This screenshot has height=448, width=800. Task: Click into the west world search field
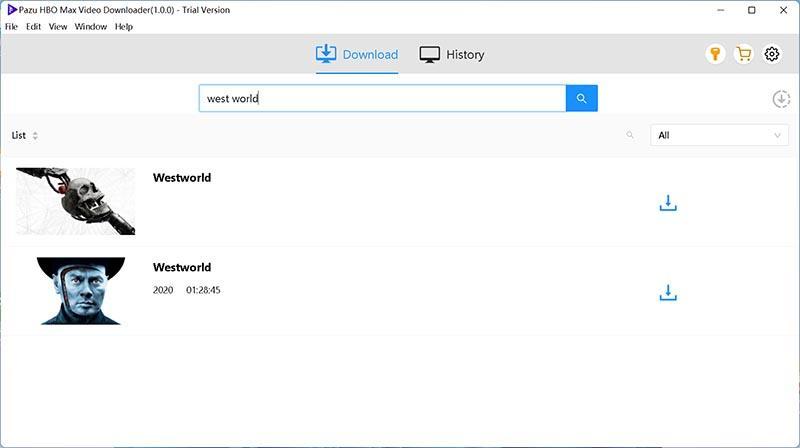click(382, 98)
